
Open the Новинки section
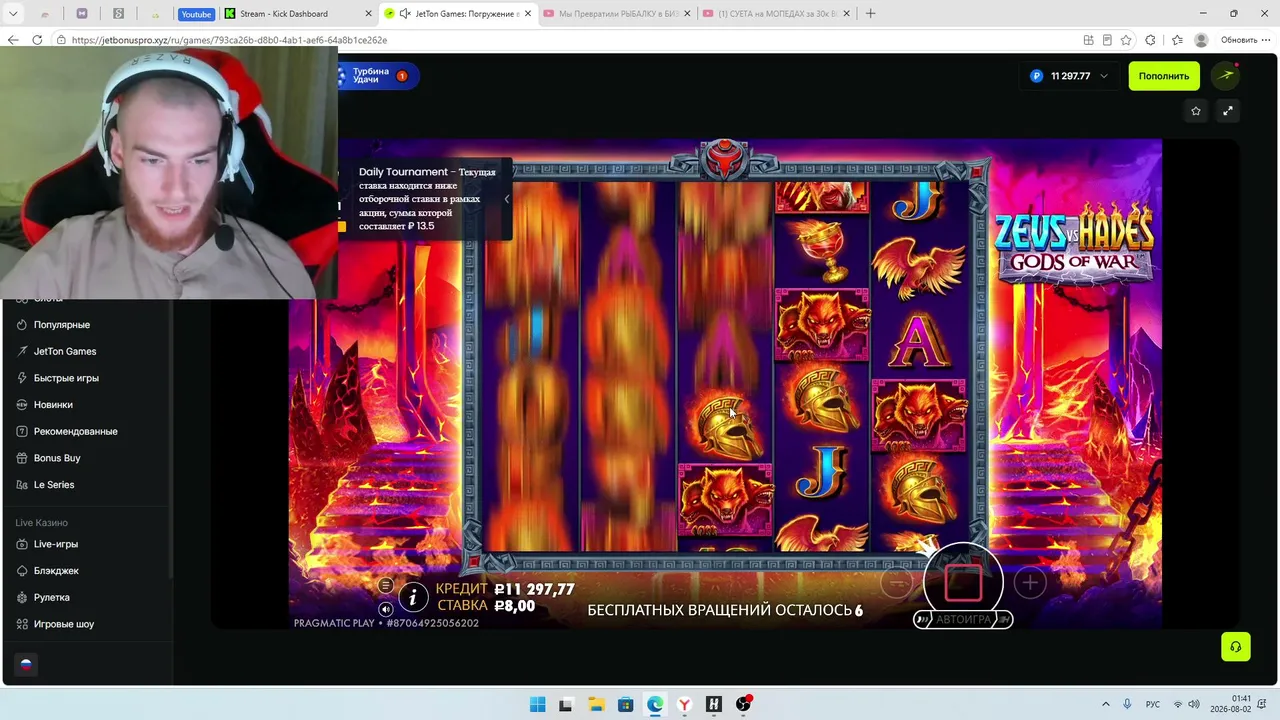click(53, 405)
